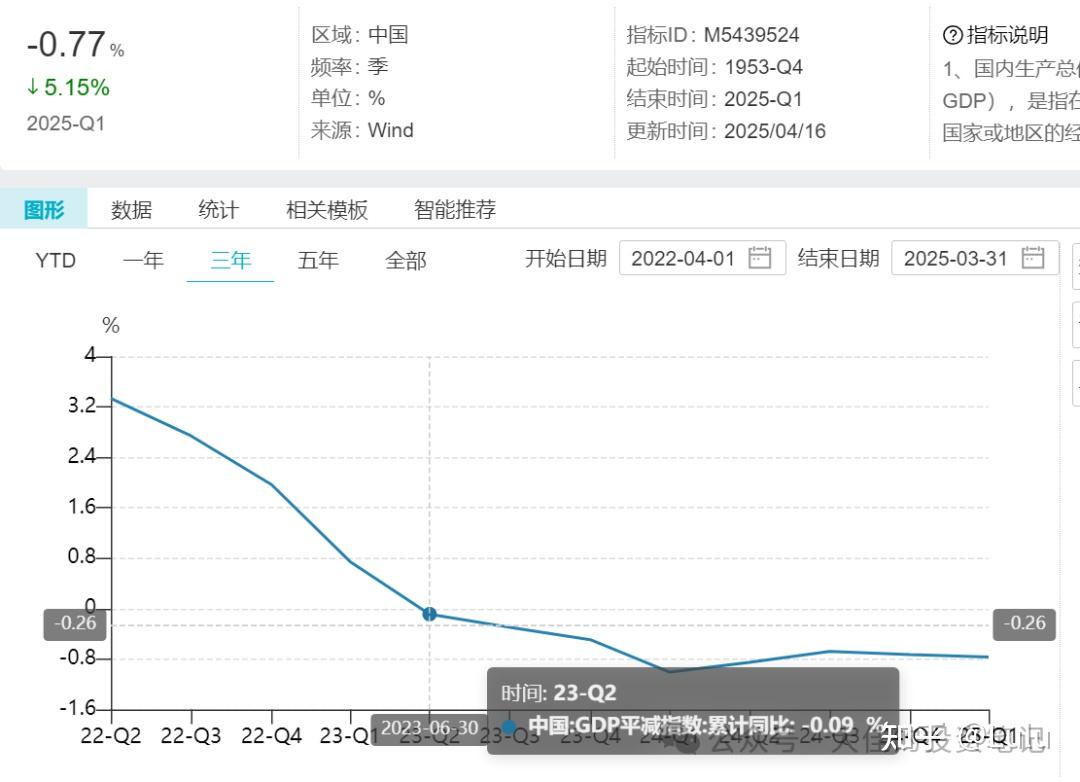
Task: Reselect the highlighted 三年 range
Action: [x=231, y=260]
